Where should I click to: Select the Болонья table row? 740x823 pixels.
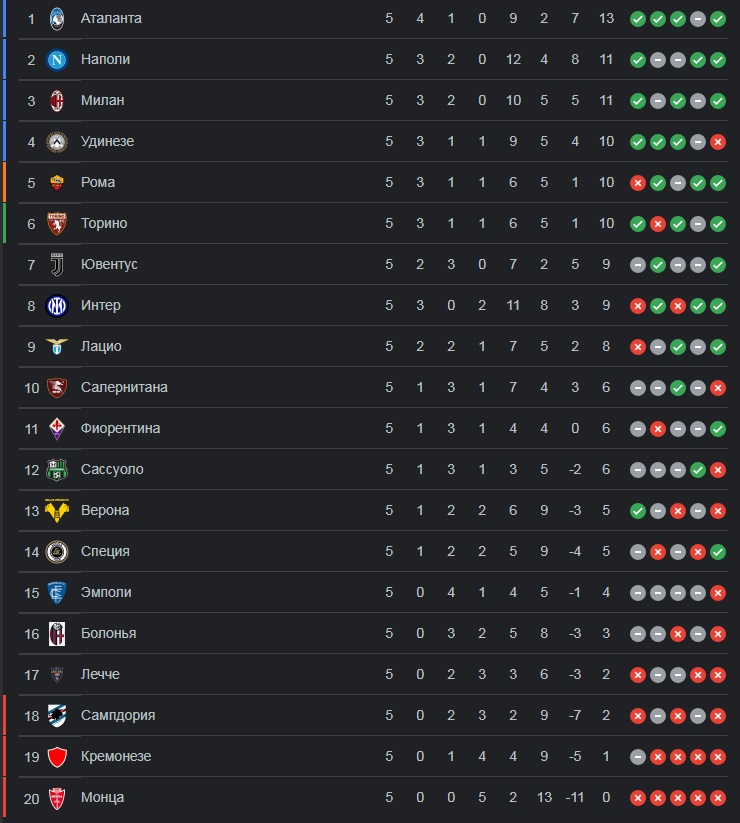pyautogui.click(x=373, y=634)
